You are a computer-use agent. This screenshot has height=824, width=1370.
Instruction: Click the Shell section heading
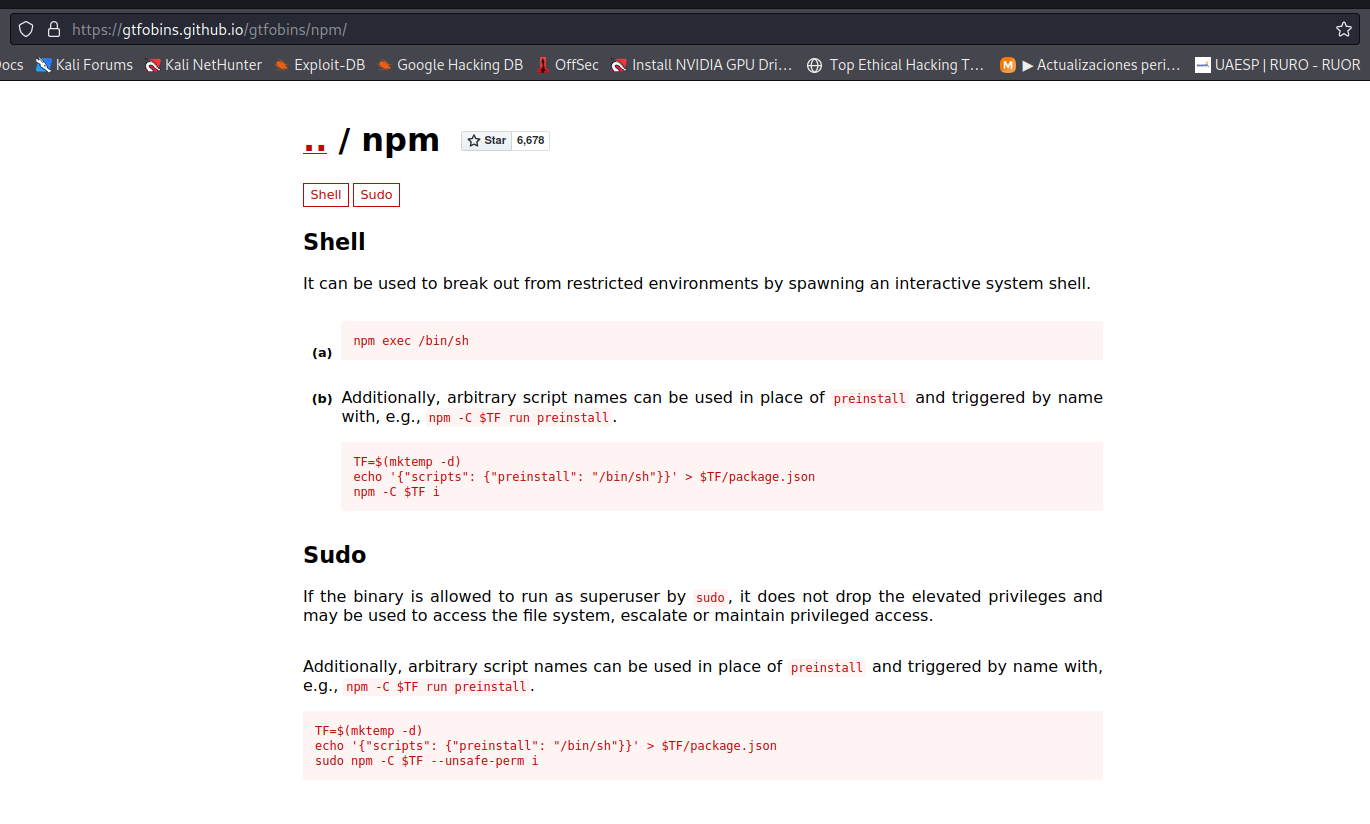pos(334,242)
